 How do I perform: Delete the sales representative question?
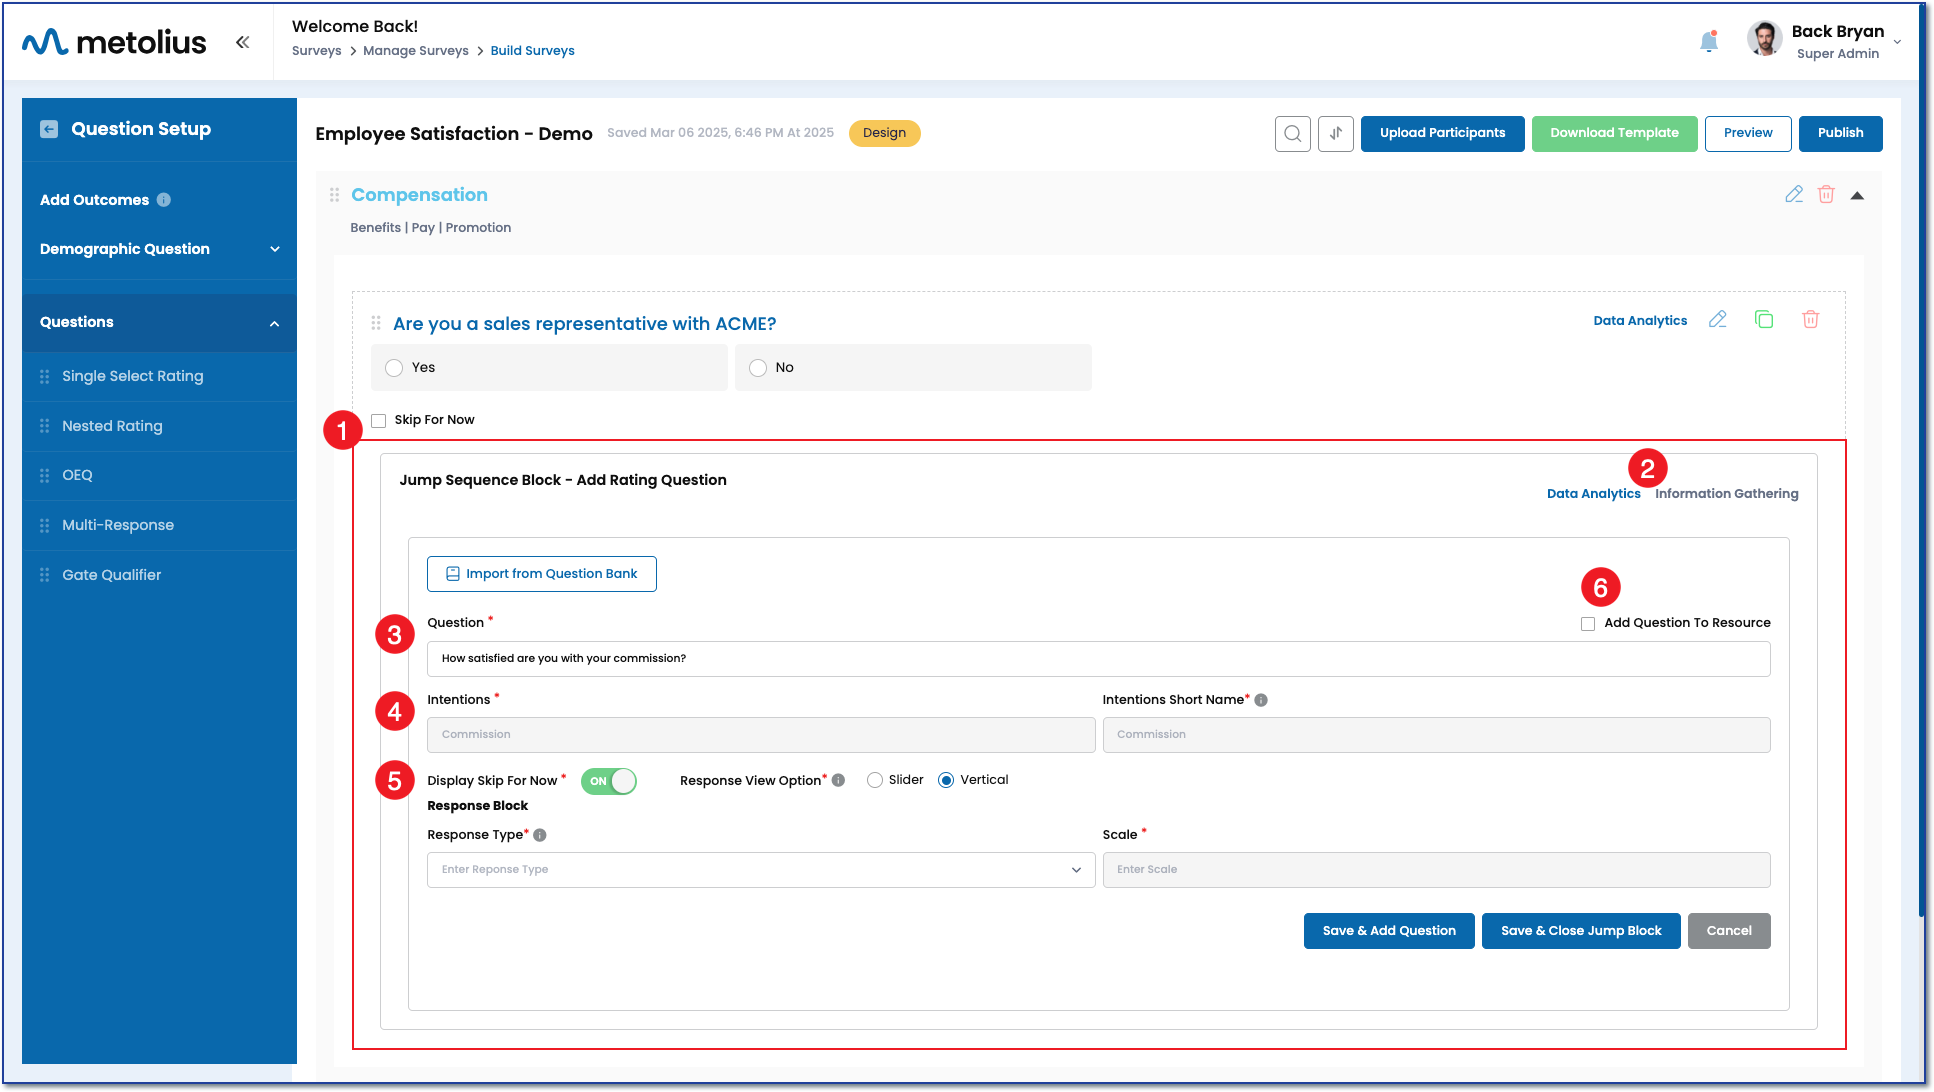1810,320
